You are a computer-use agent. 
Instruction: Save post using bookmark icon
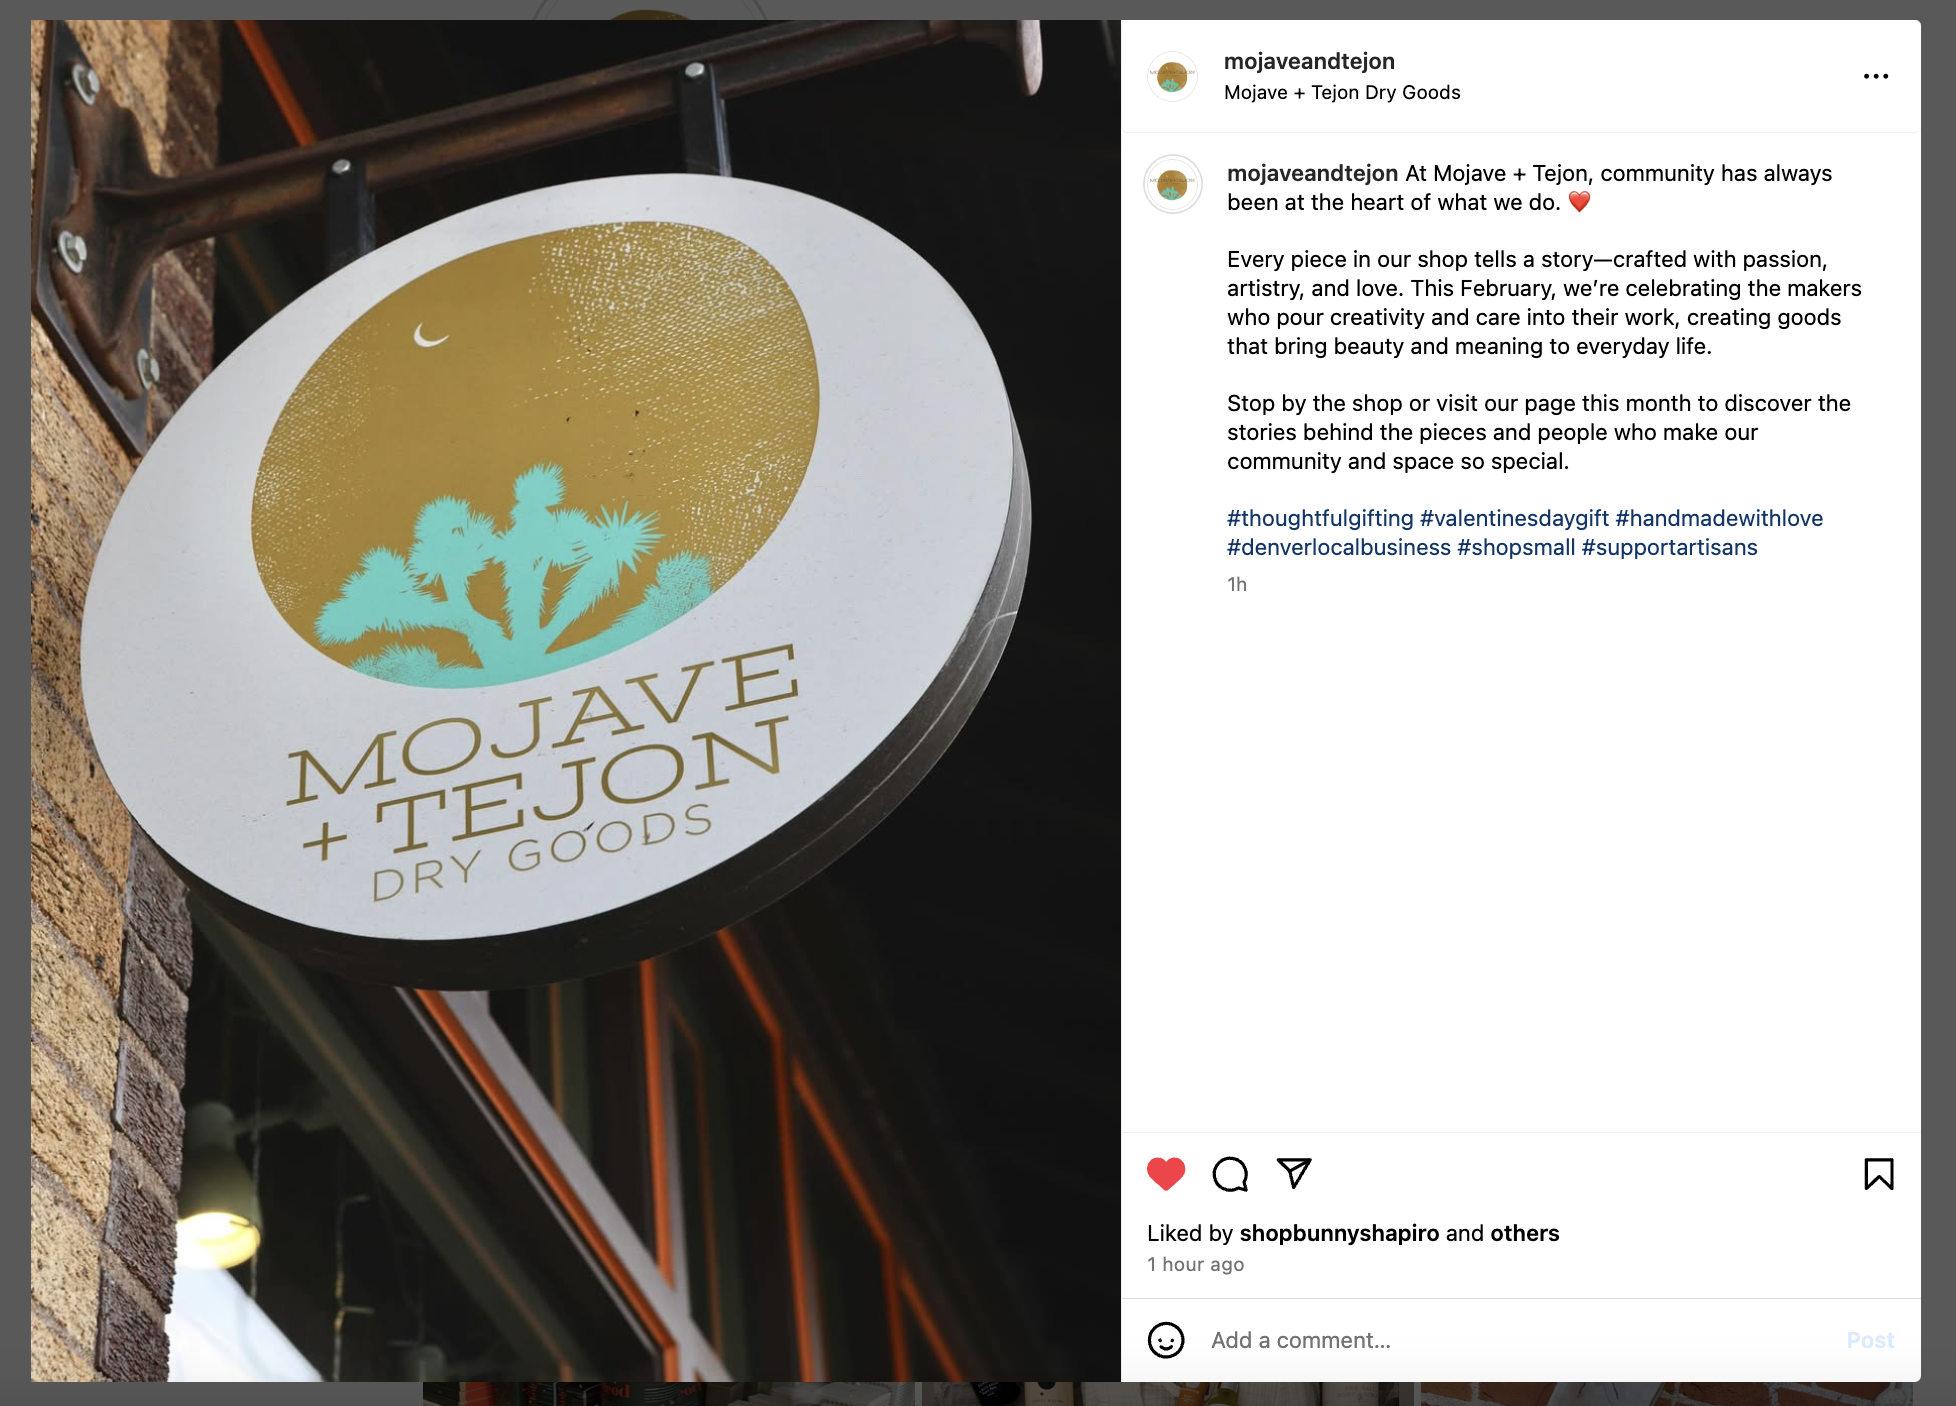[x=1878, y=1174]
